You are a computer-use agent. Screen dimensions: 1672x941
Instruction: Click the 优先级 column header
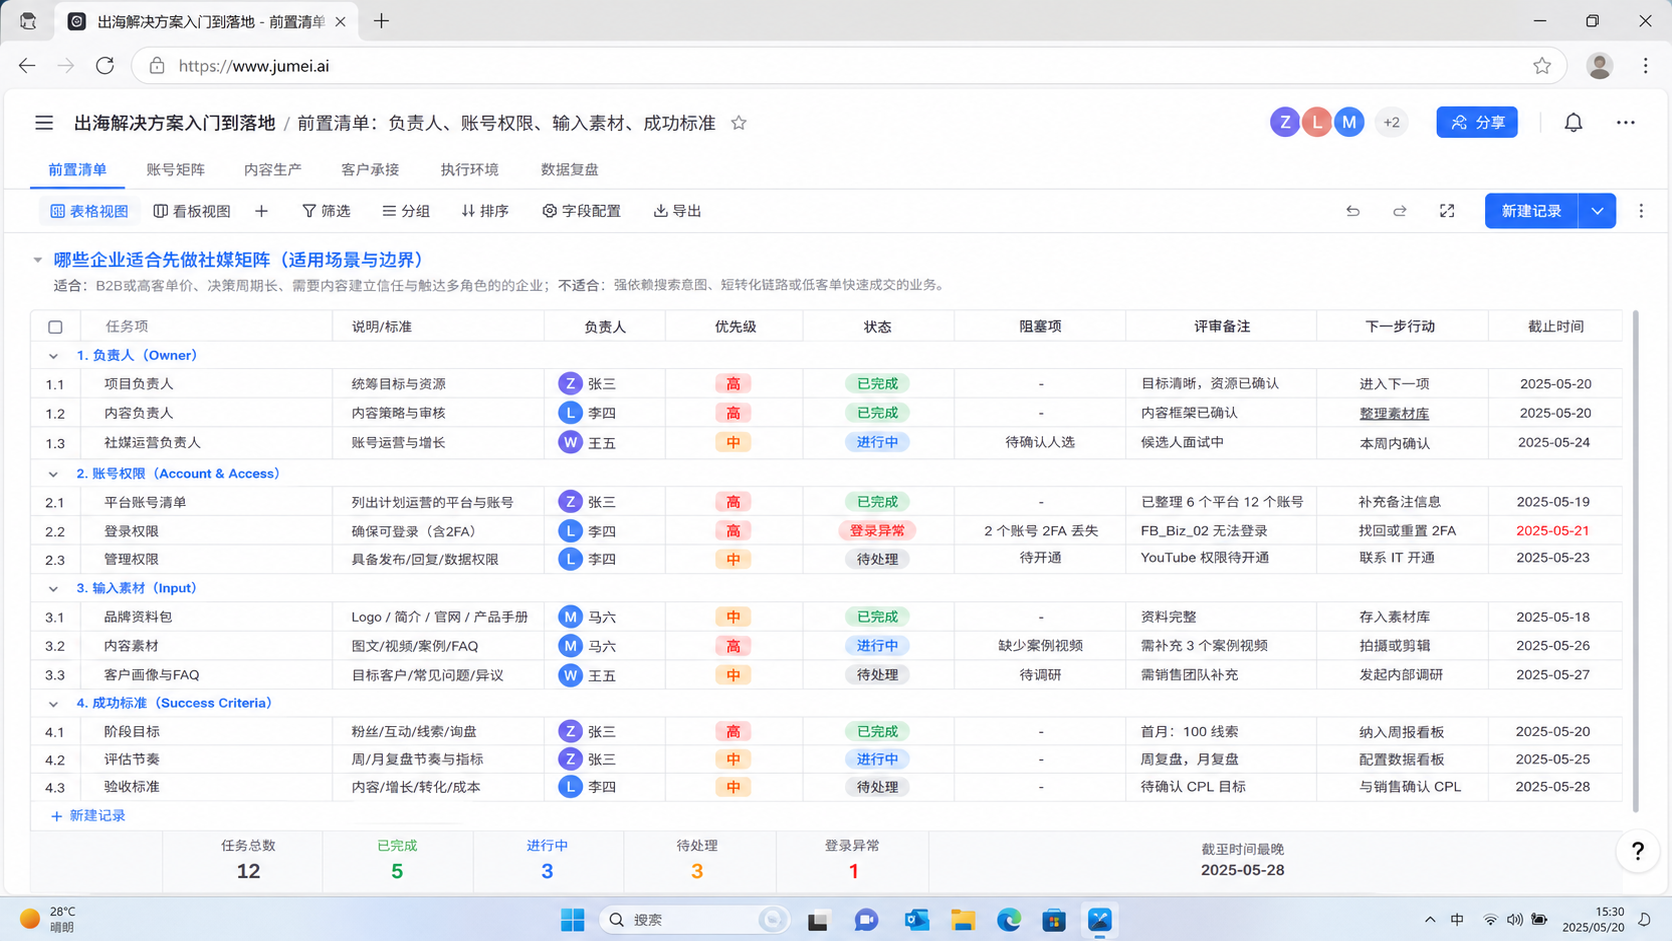click(x=735, y=327)
